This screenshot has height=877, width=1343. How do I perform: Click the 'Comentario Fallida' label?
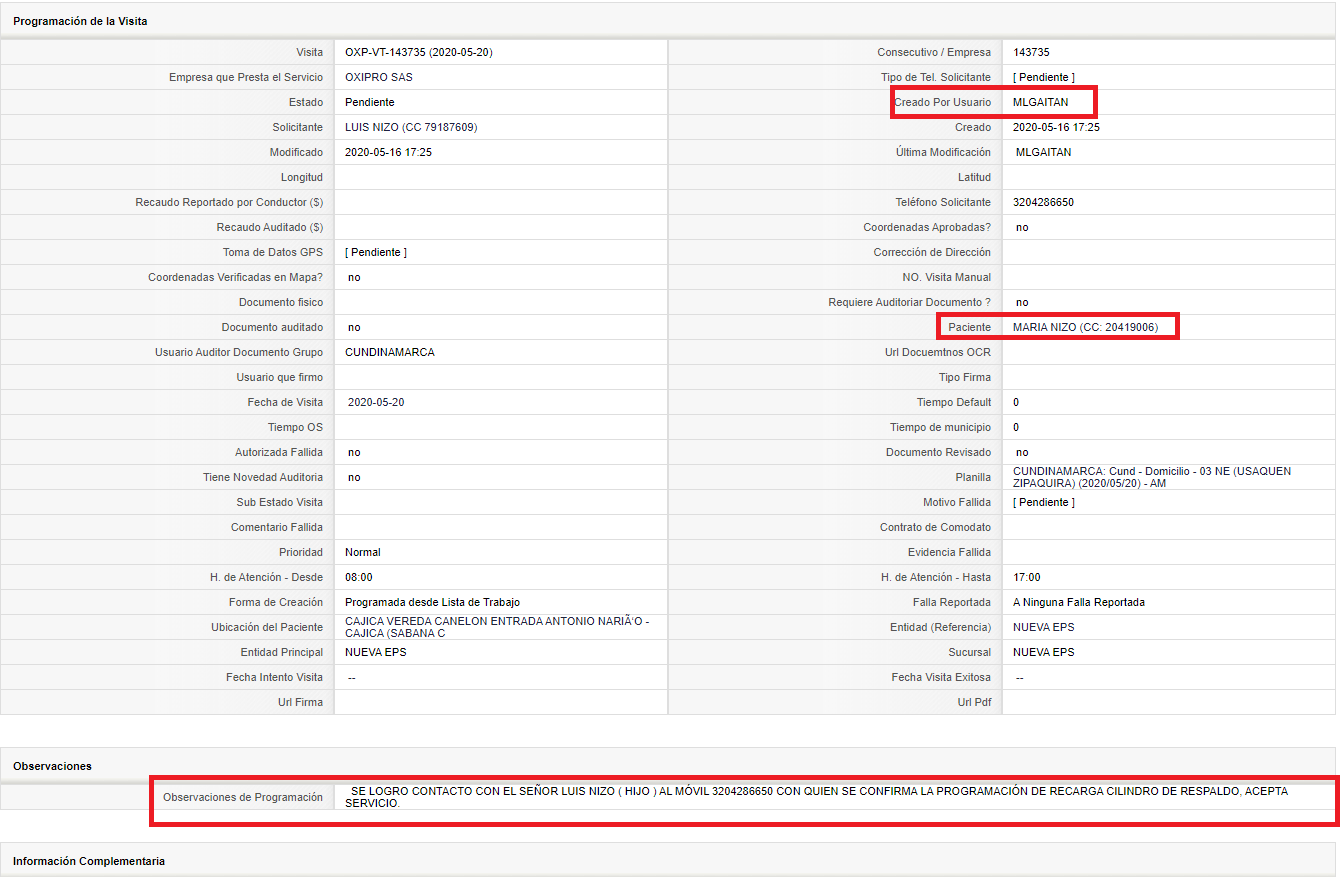click(277, 527)
